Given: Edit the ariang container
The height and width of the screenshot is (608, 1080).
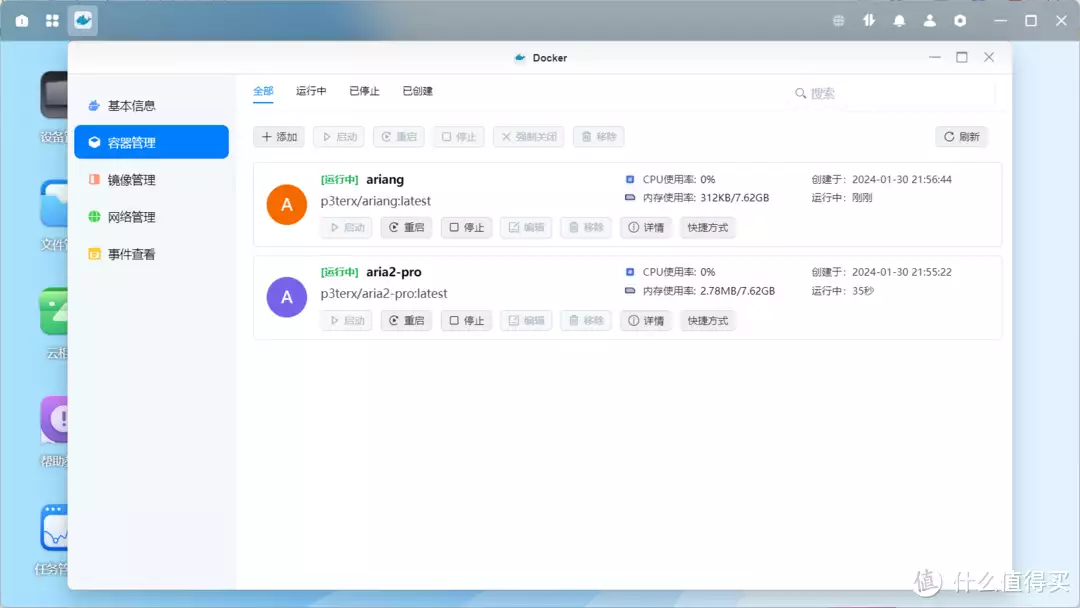Looking at the screenshot, I should point(526,227).
